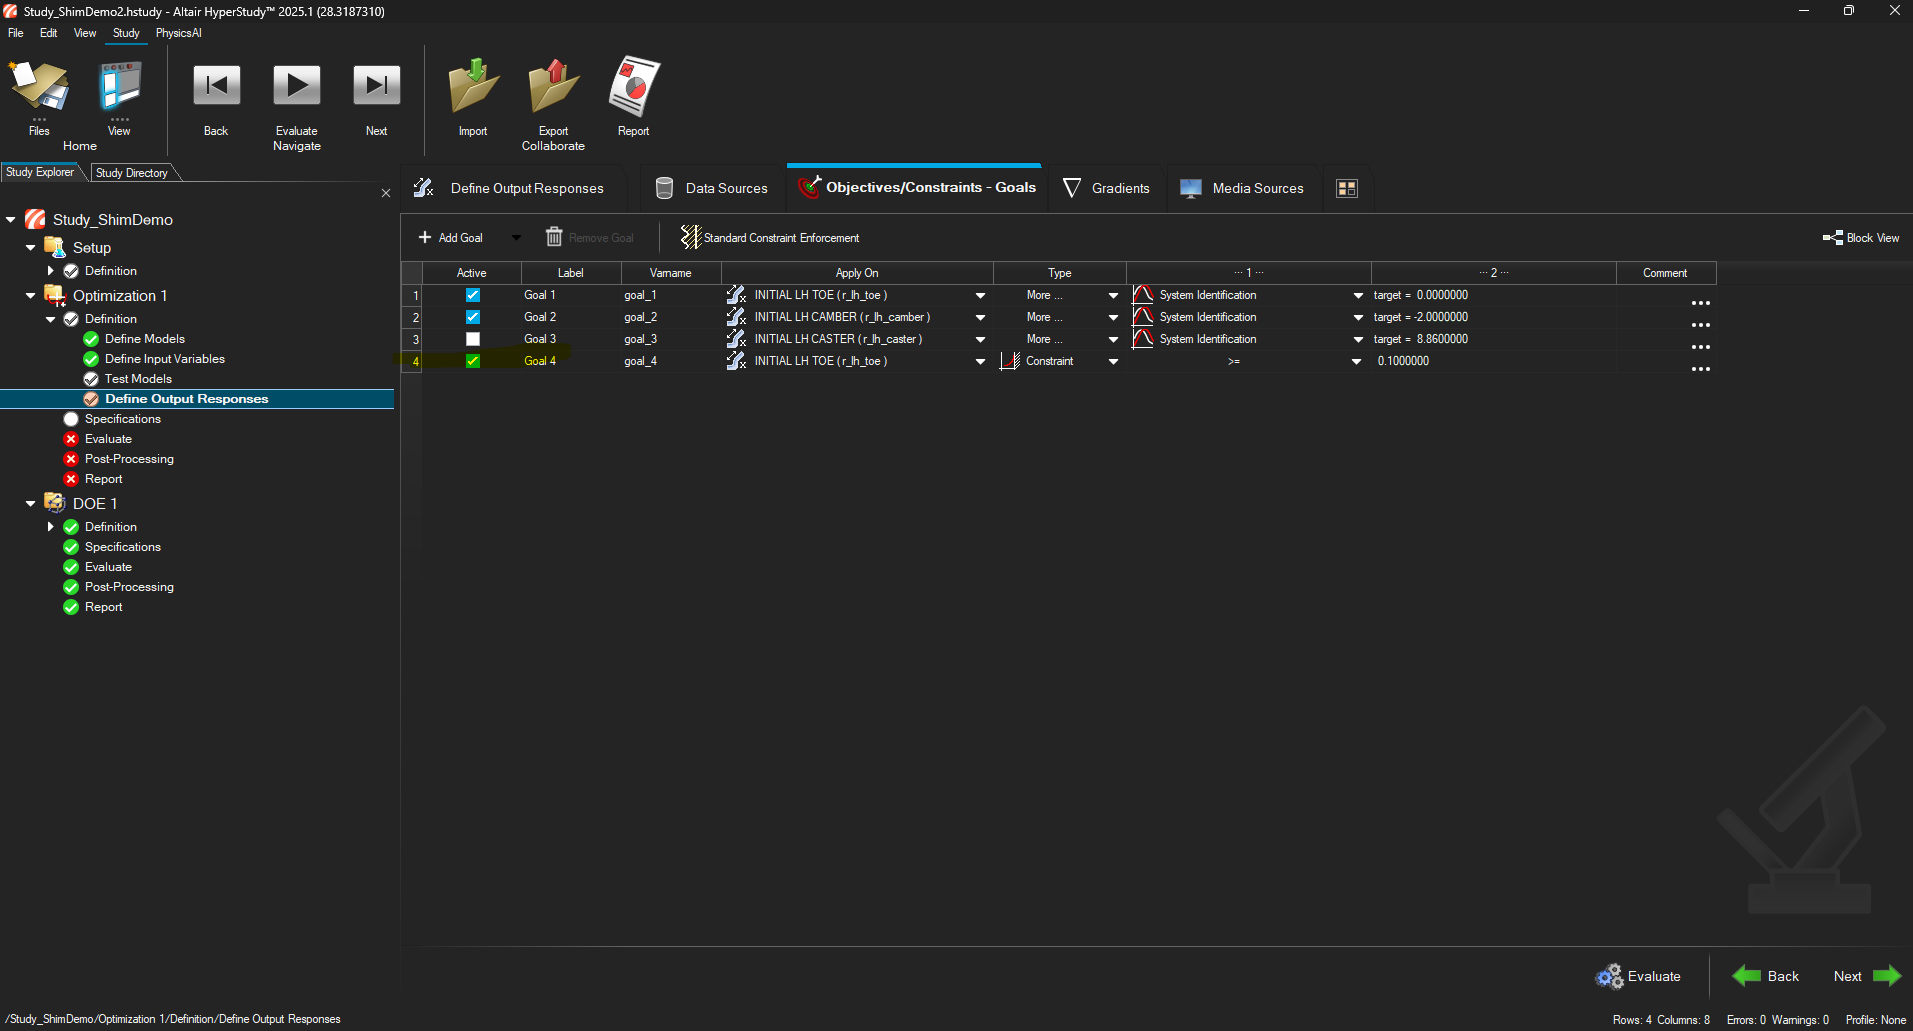Click the Import folder icon
This screenshot has width=1913, height=1031.
point(473,86)
